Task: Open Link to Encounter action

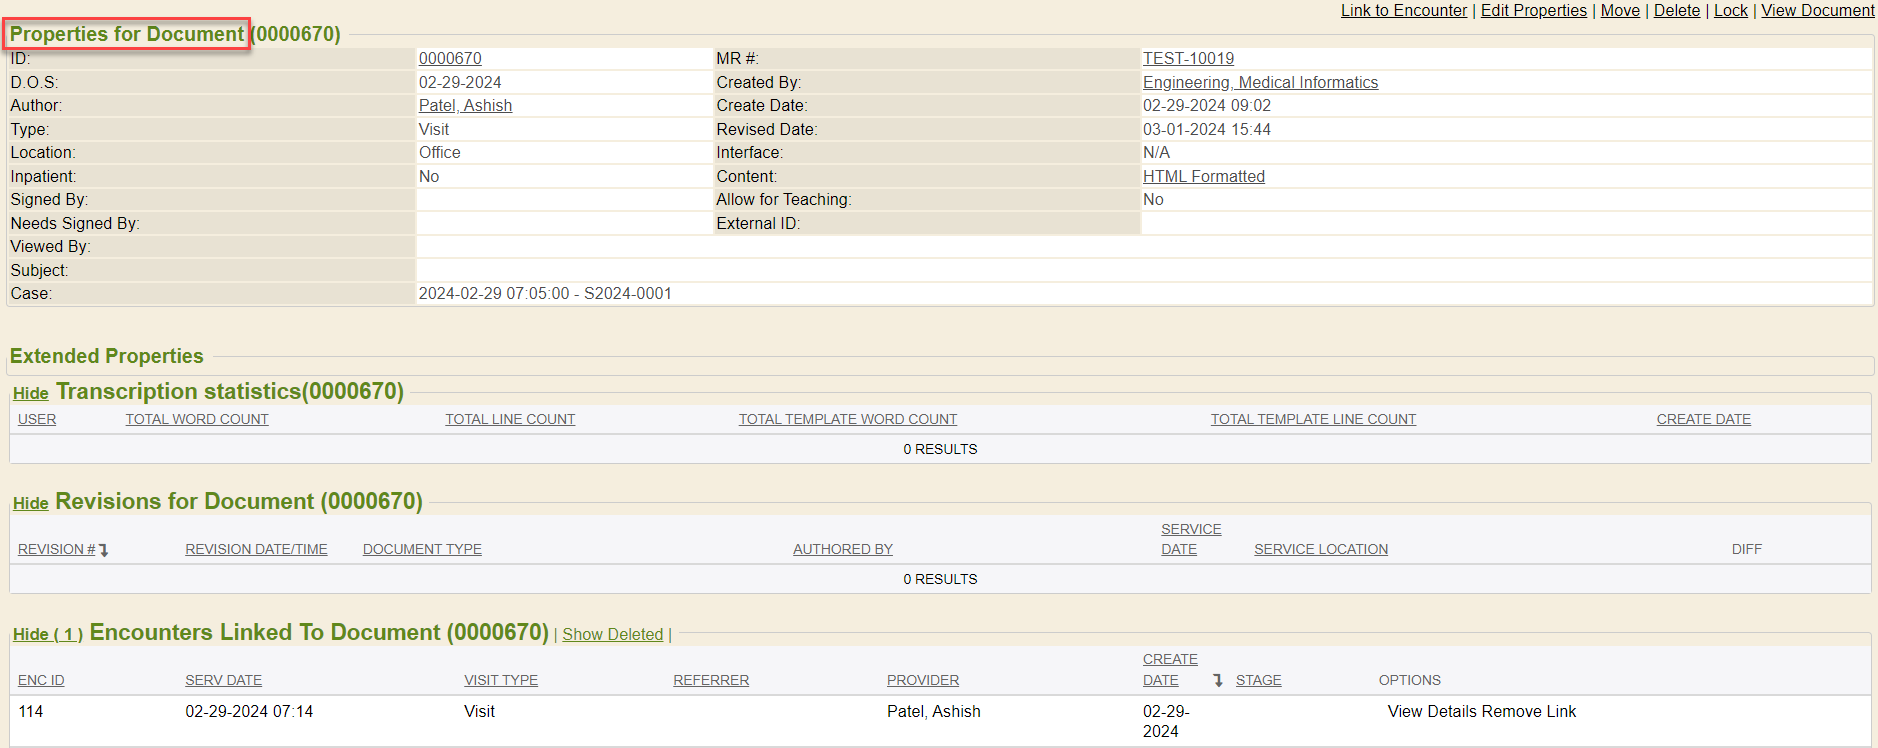Action: pyautogui.click(x=1403, y=11)
